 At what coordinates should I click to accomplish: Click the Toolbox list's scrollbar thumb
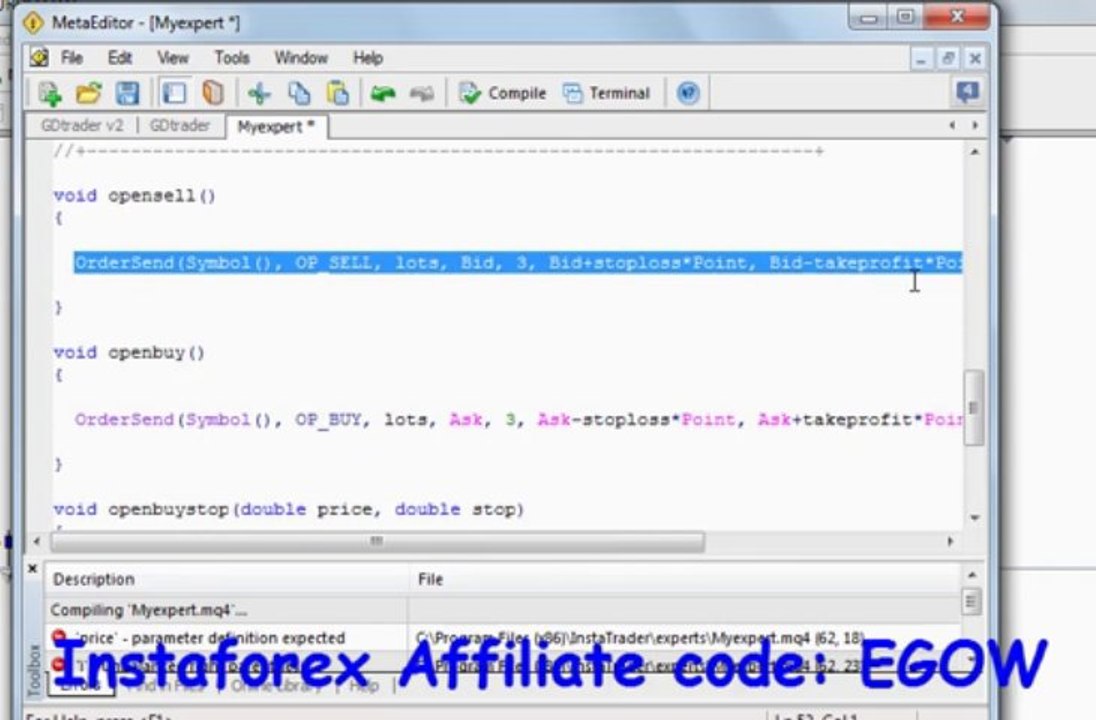coord(972,601)
